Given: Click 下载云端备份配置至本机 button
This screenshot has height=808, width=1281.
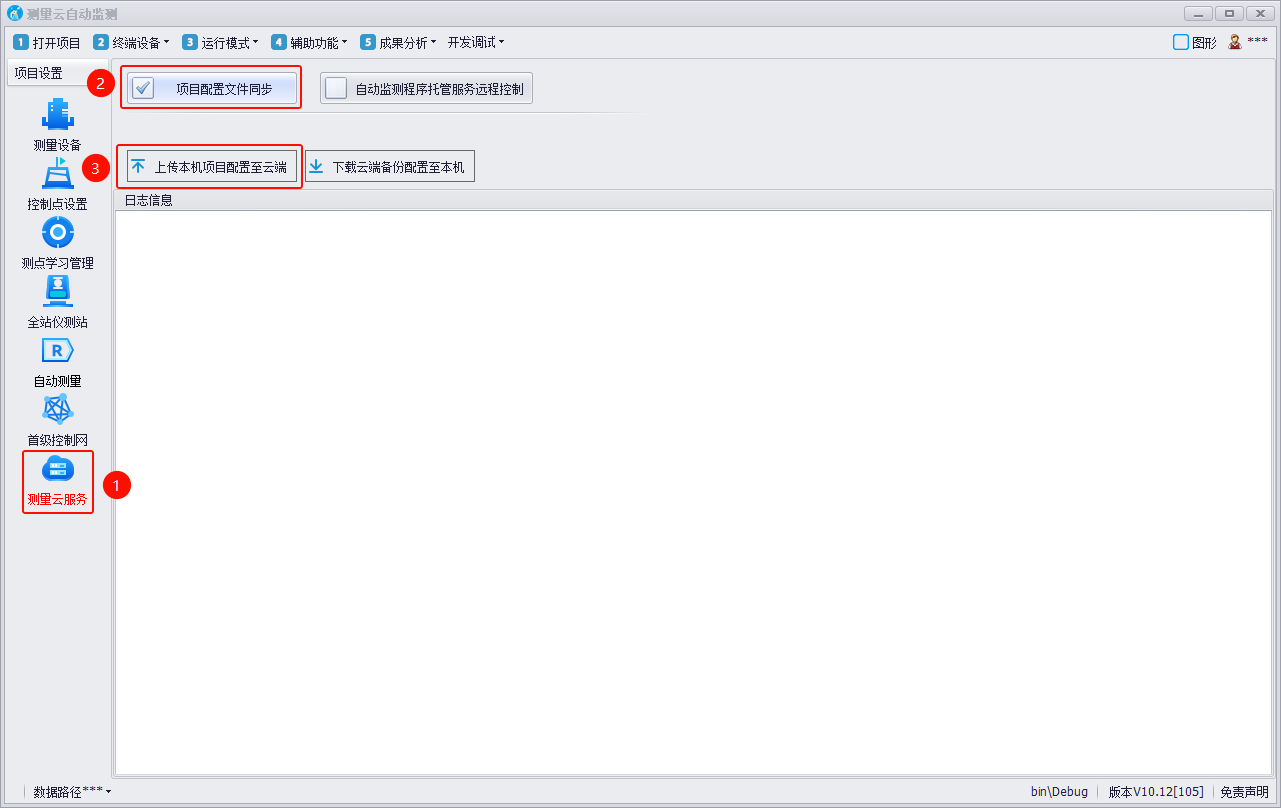Looking at the screenshot, I should (x=389, y=167).
